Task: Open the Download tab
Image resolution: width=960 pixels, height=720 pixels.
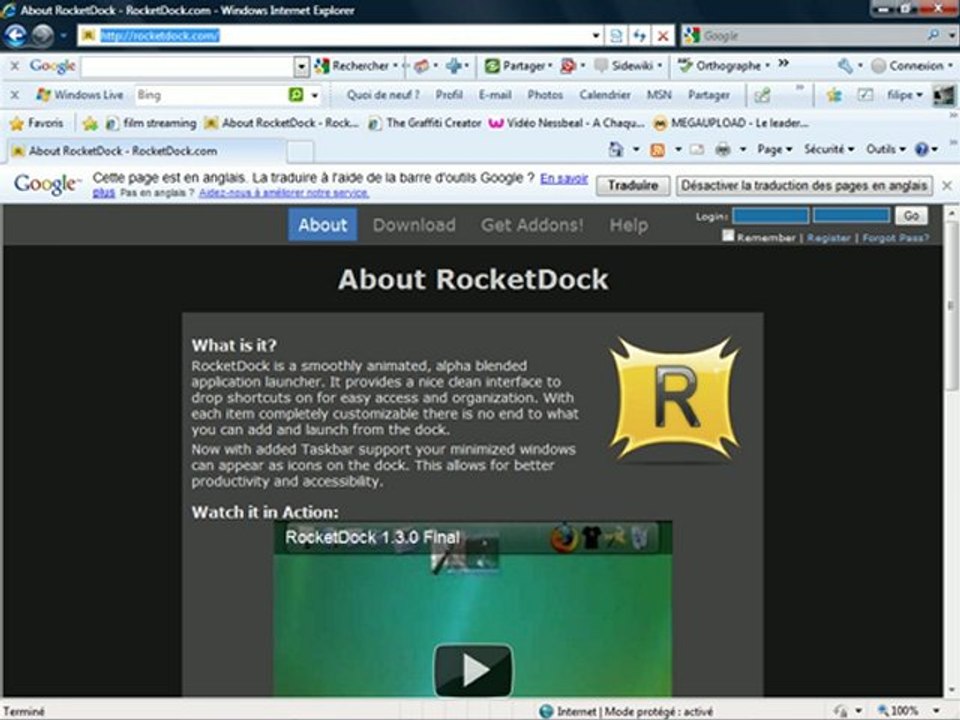Action: click(x=414, y=225)
